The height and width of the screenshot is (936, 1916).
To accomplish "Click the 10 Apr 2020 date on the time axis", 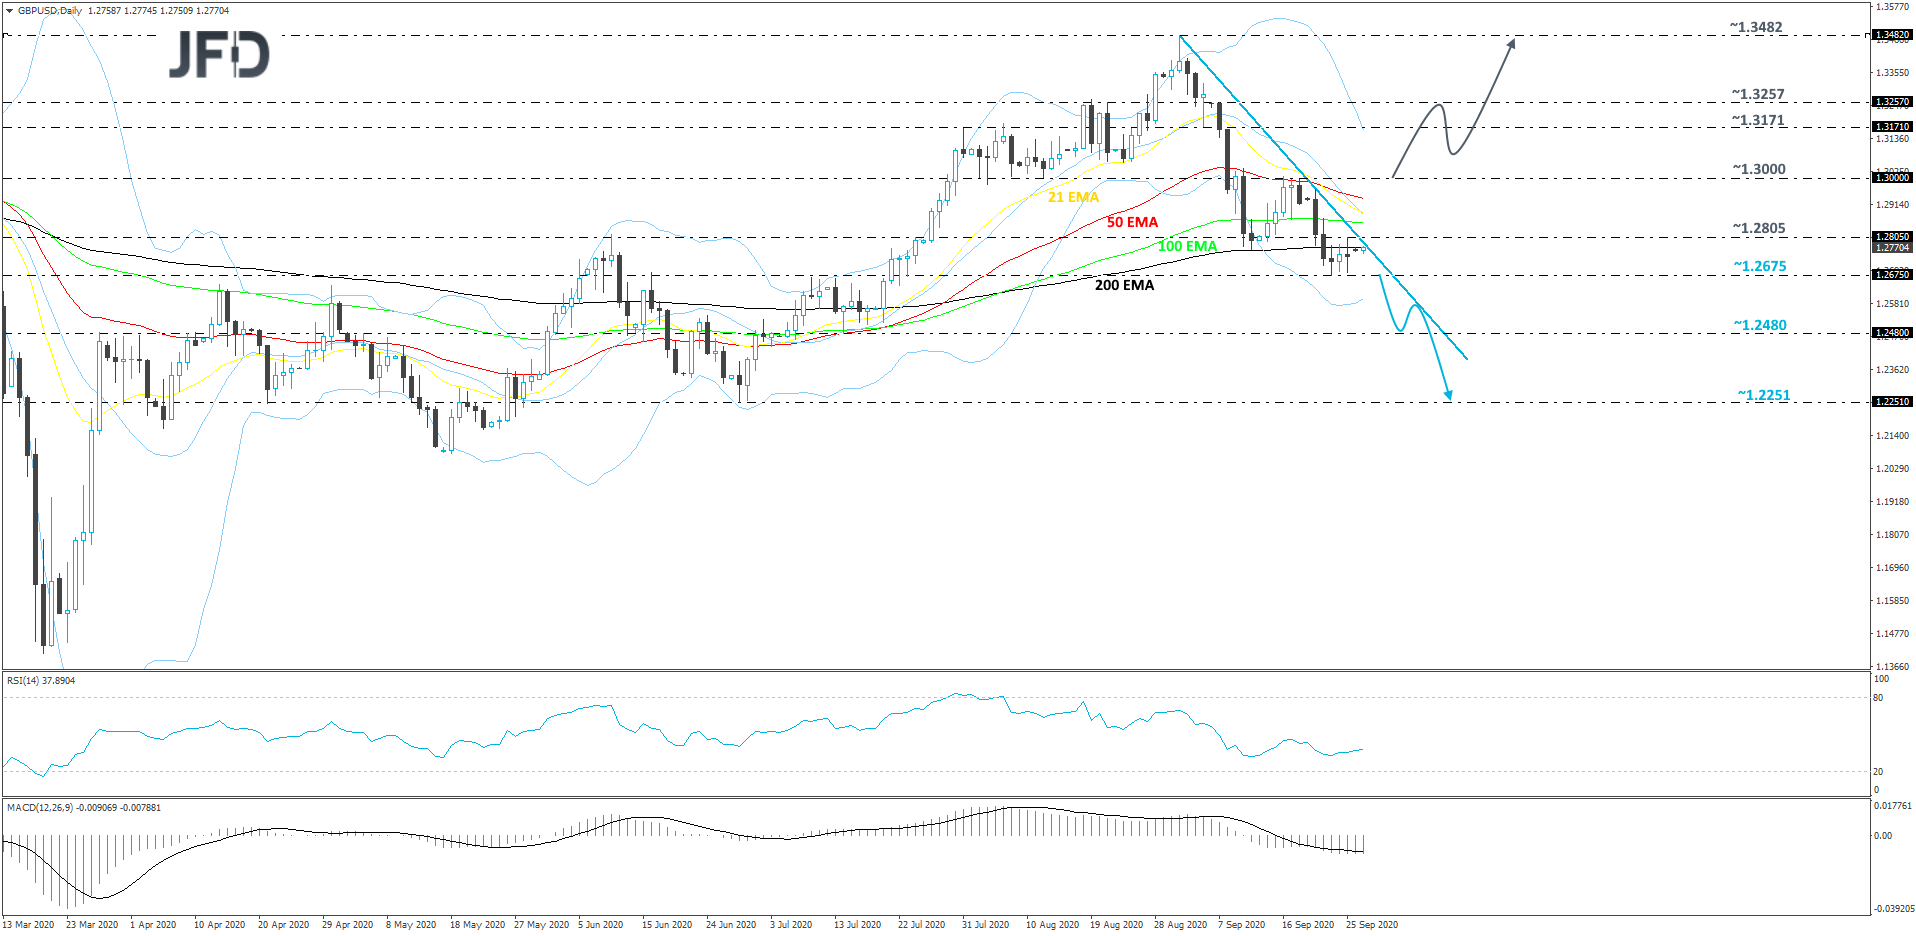I will tap(219, 924).
